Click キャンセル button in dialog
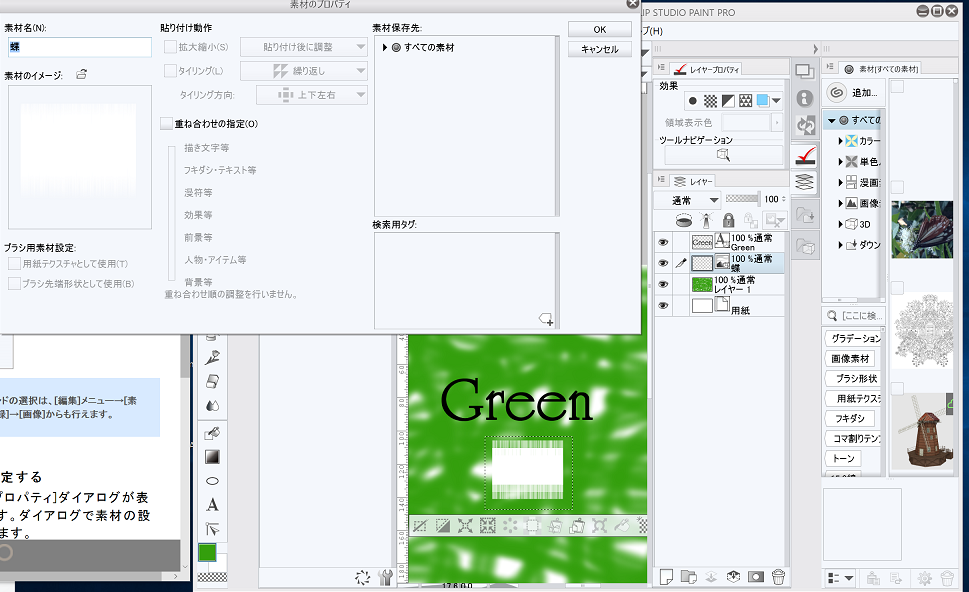The width and height of the screenshot is (969, 592). 599,49
